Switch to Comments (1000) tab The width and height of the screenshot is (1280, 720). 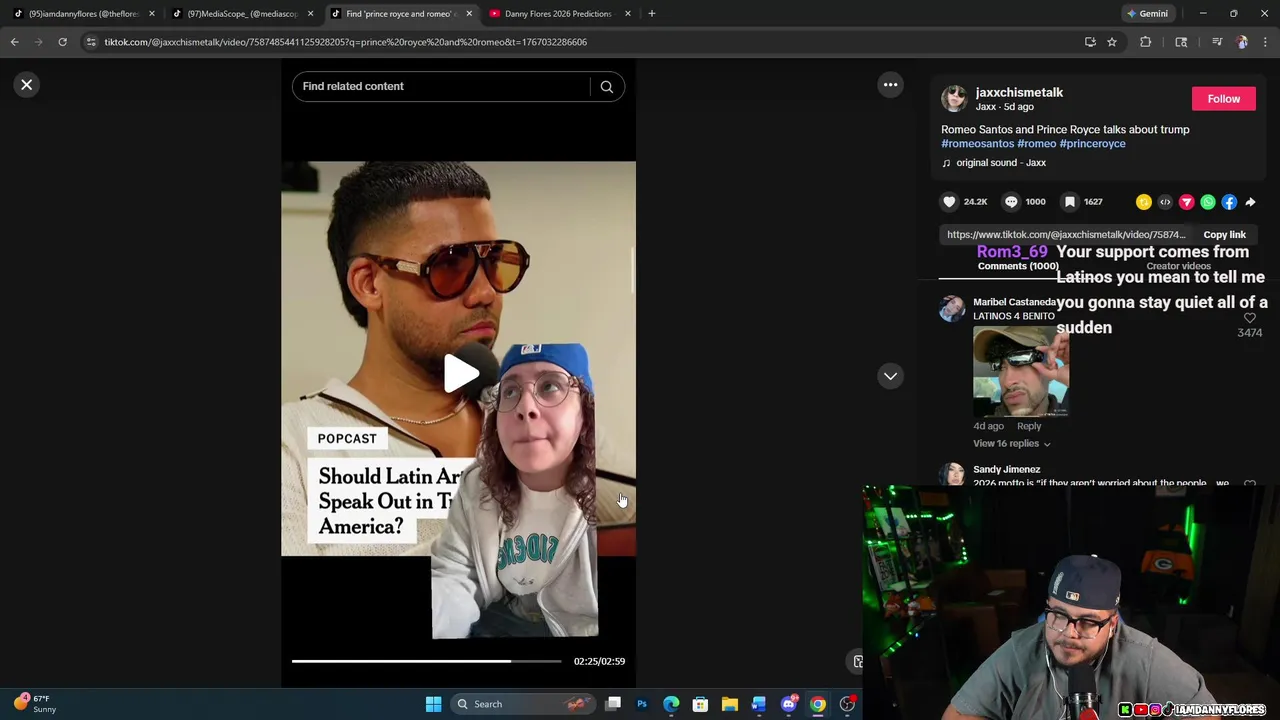tap(1018, 266)
